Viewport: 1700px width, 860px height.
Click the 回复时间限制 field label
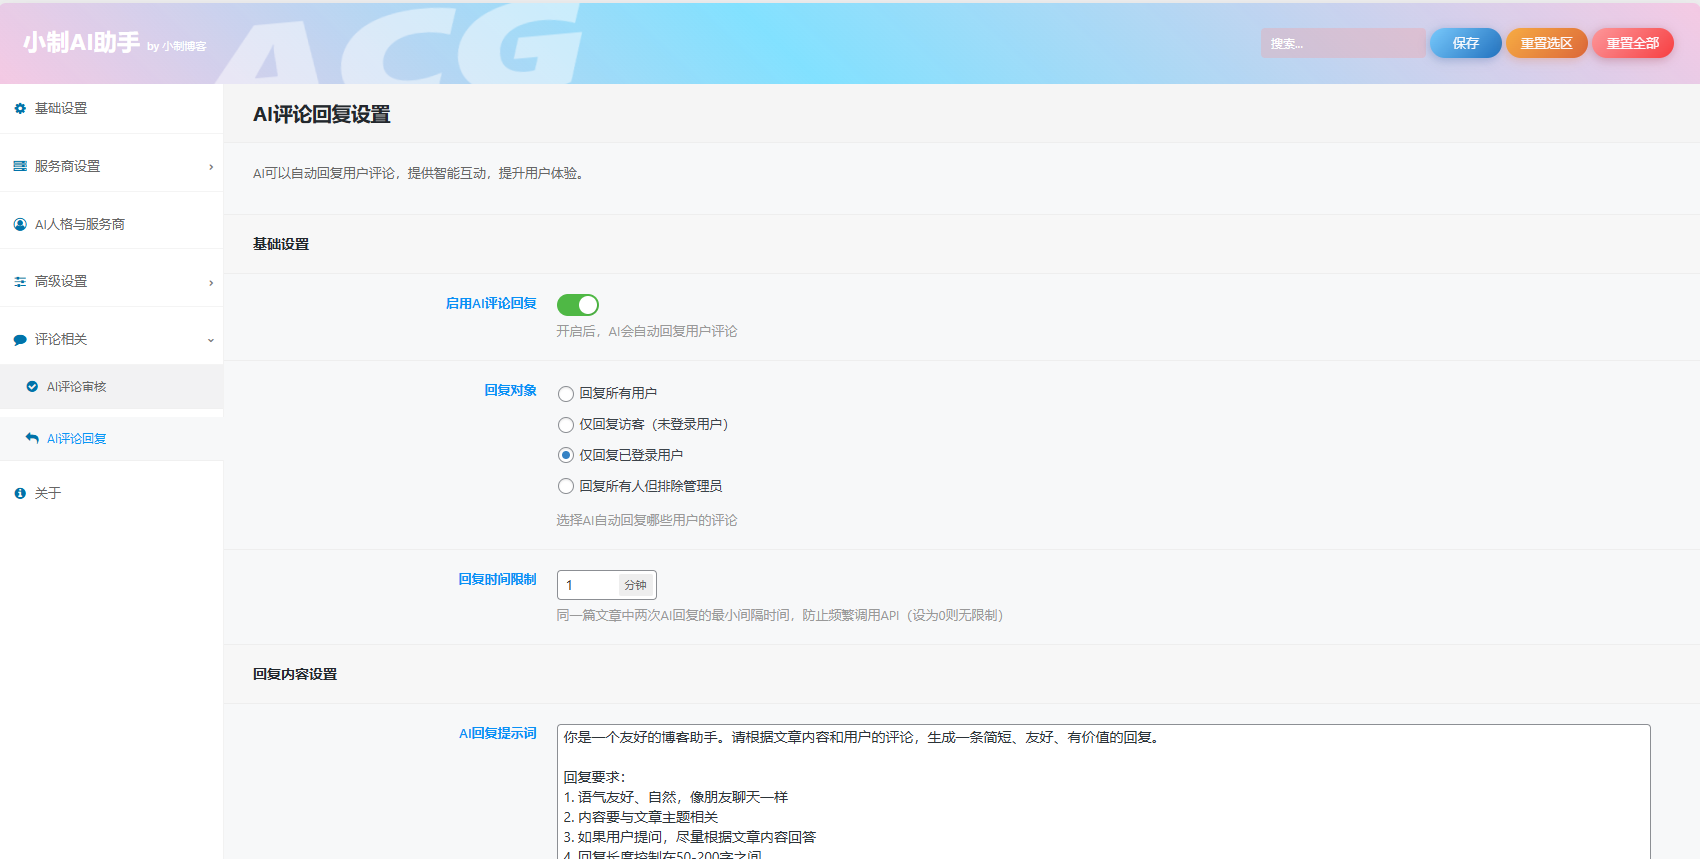(497, 580)
